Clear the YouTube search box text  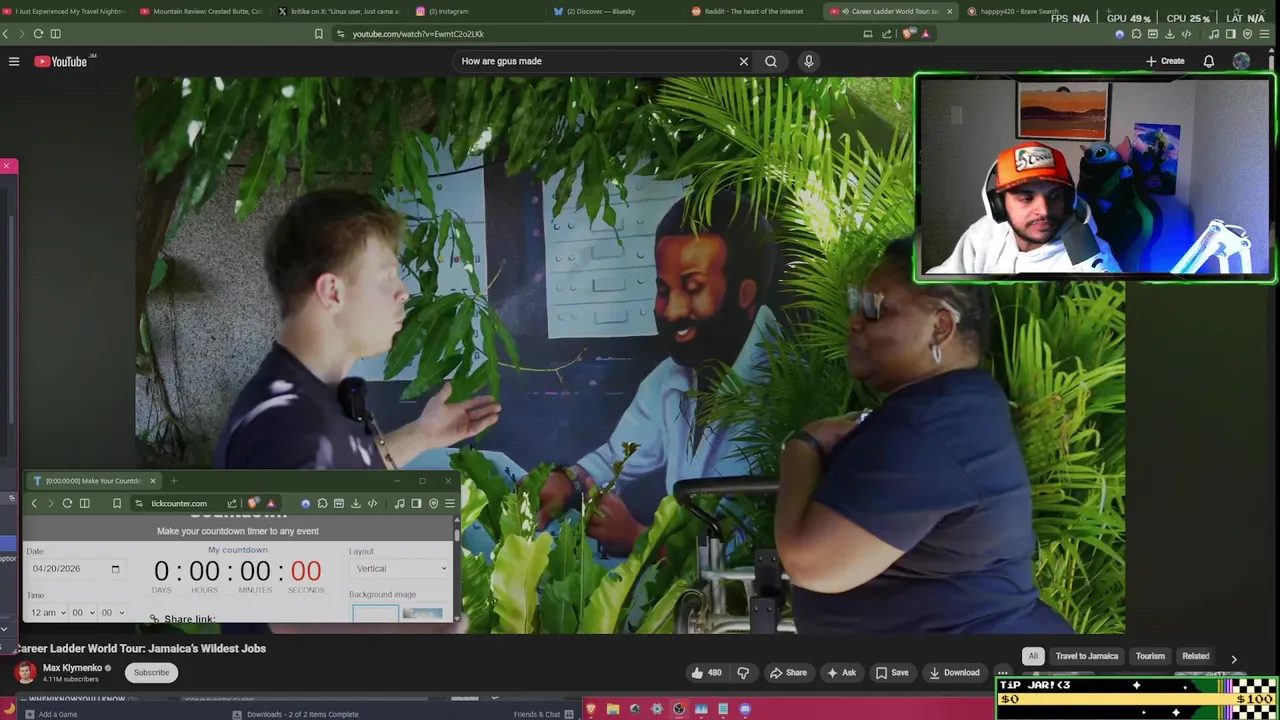click(x=743, y=61)
